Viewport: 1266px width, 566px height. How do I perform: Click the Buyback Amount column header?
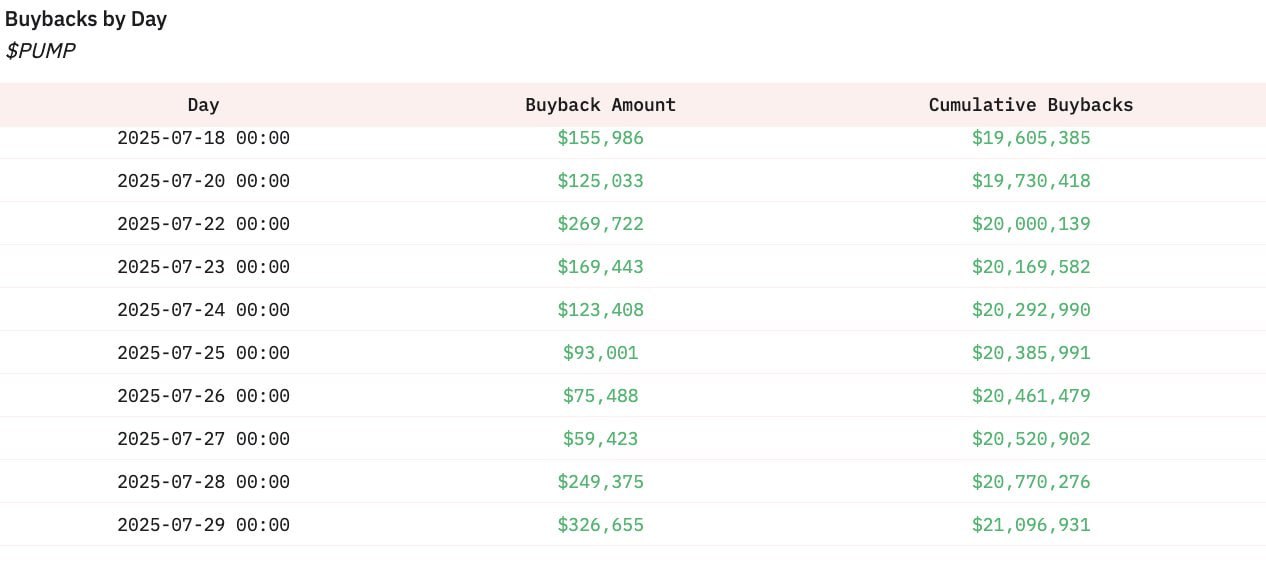600,105
